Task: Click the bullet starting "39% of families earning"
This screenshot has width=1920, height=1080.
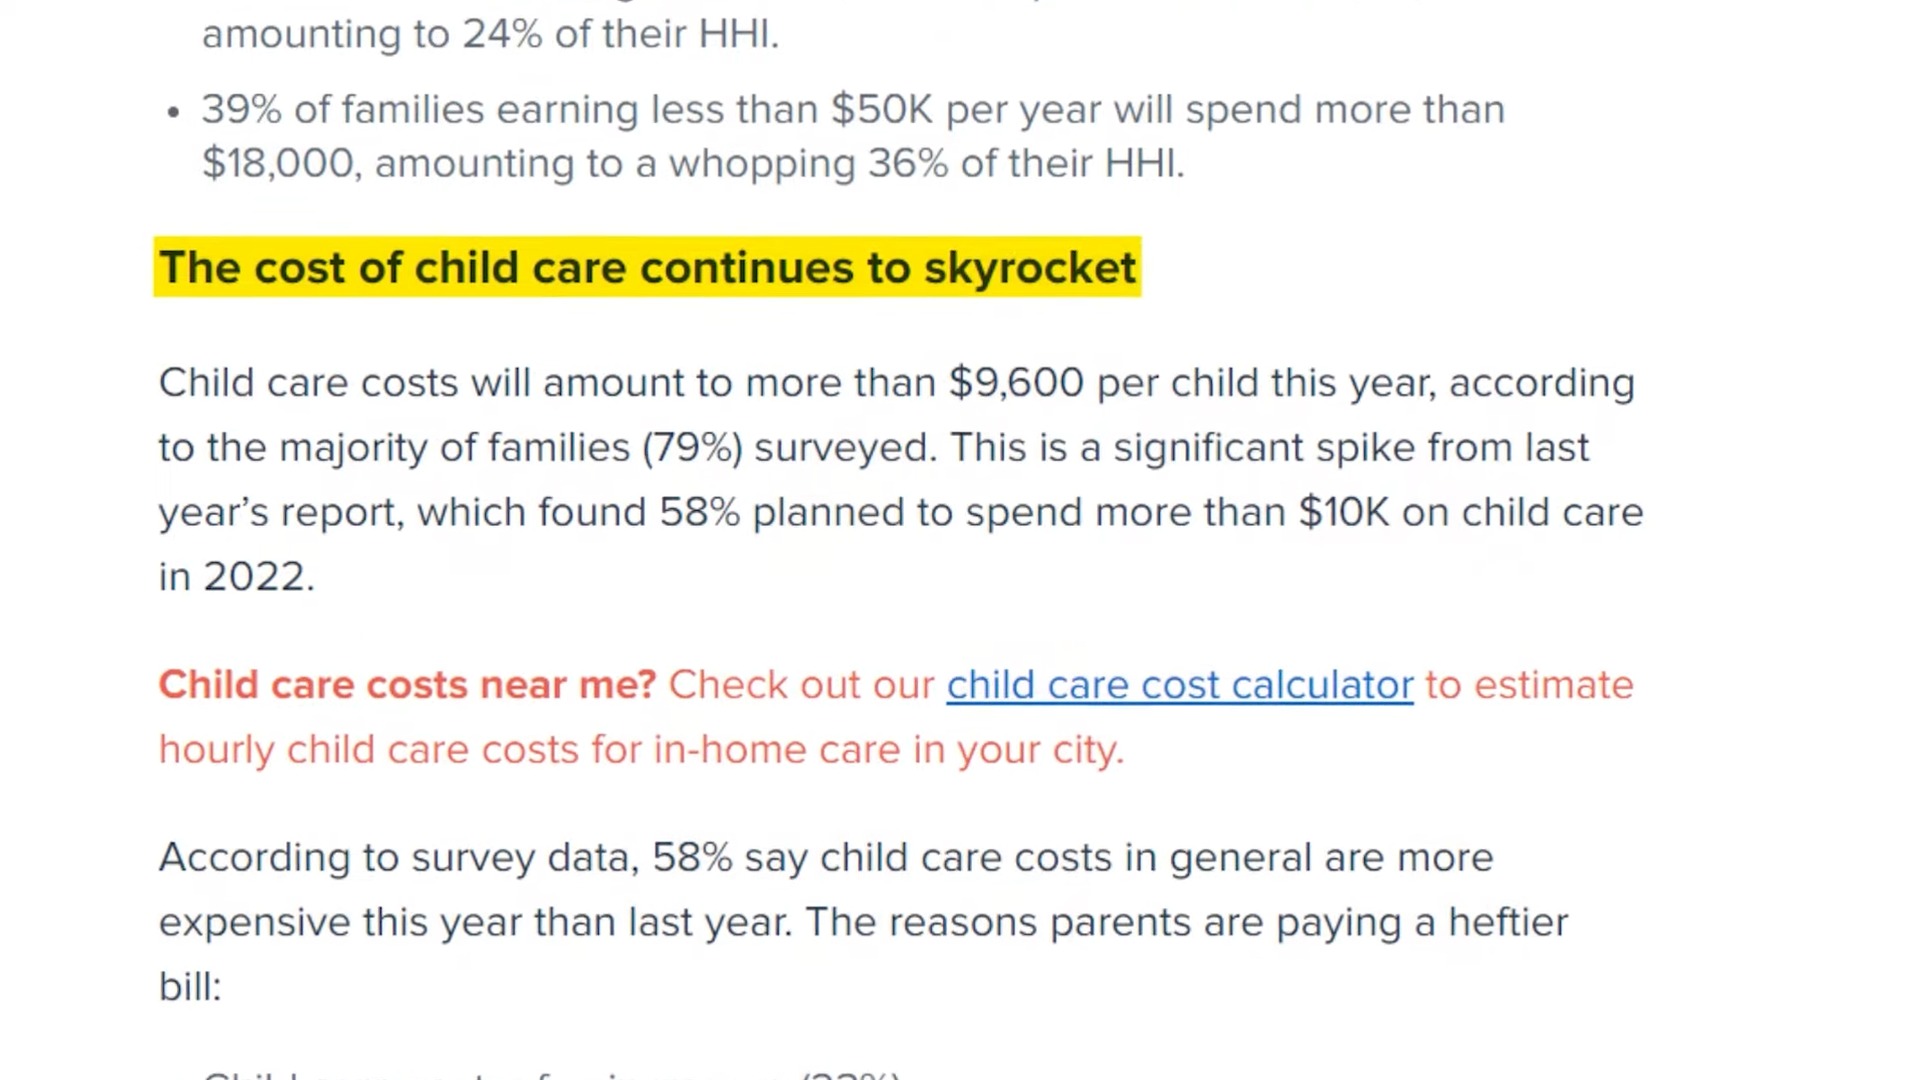Action: pyautogui.click(x=853, y=136)
